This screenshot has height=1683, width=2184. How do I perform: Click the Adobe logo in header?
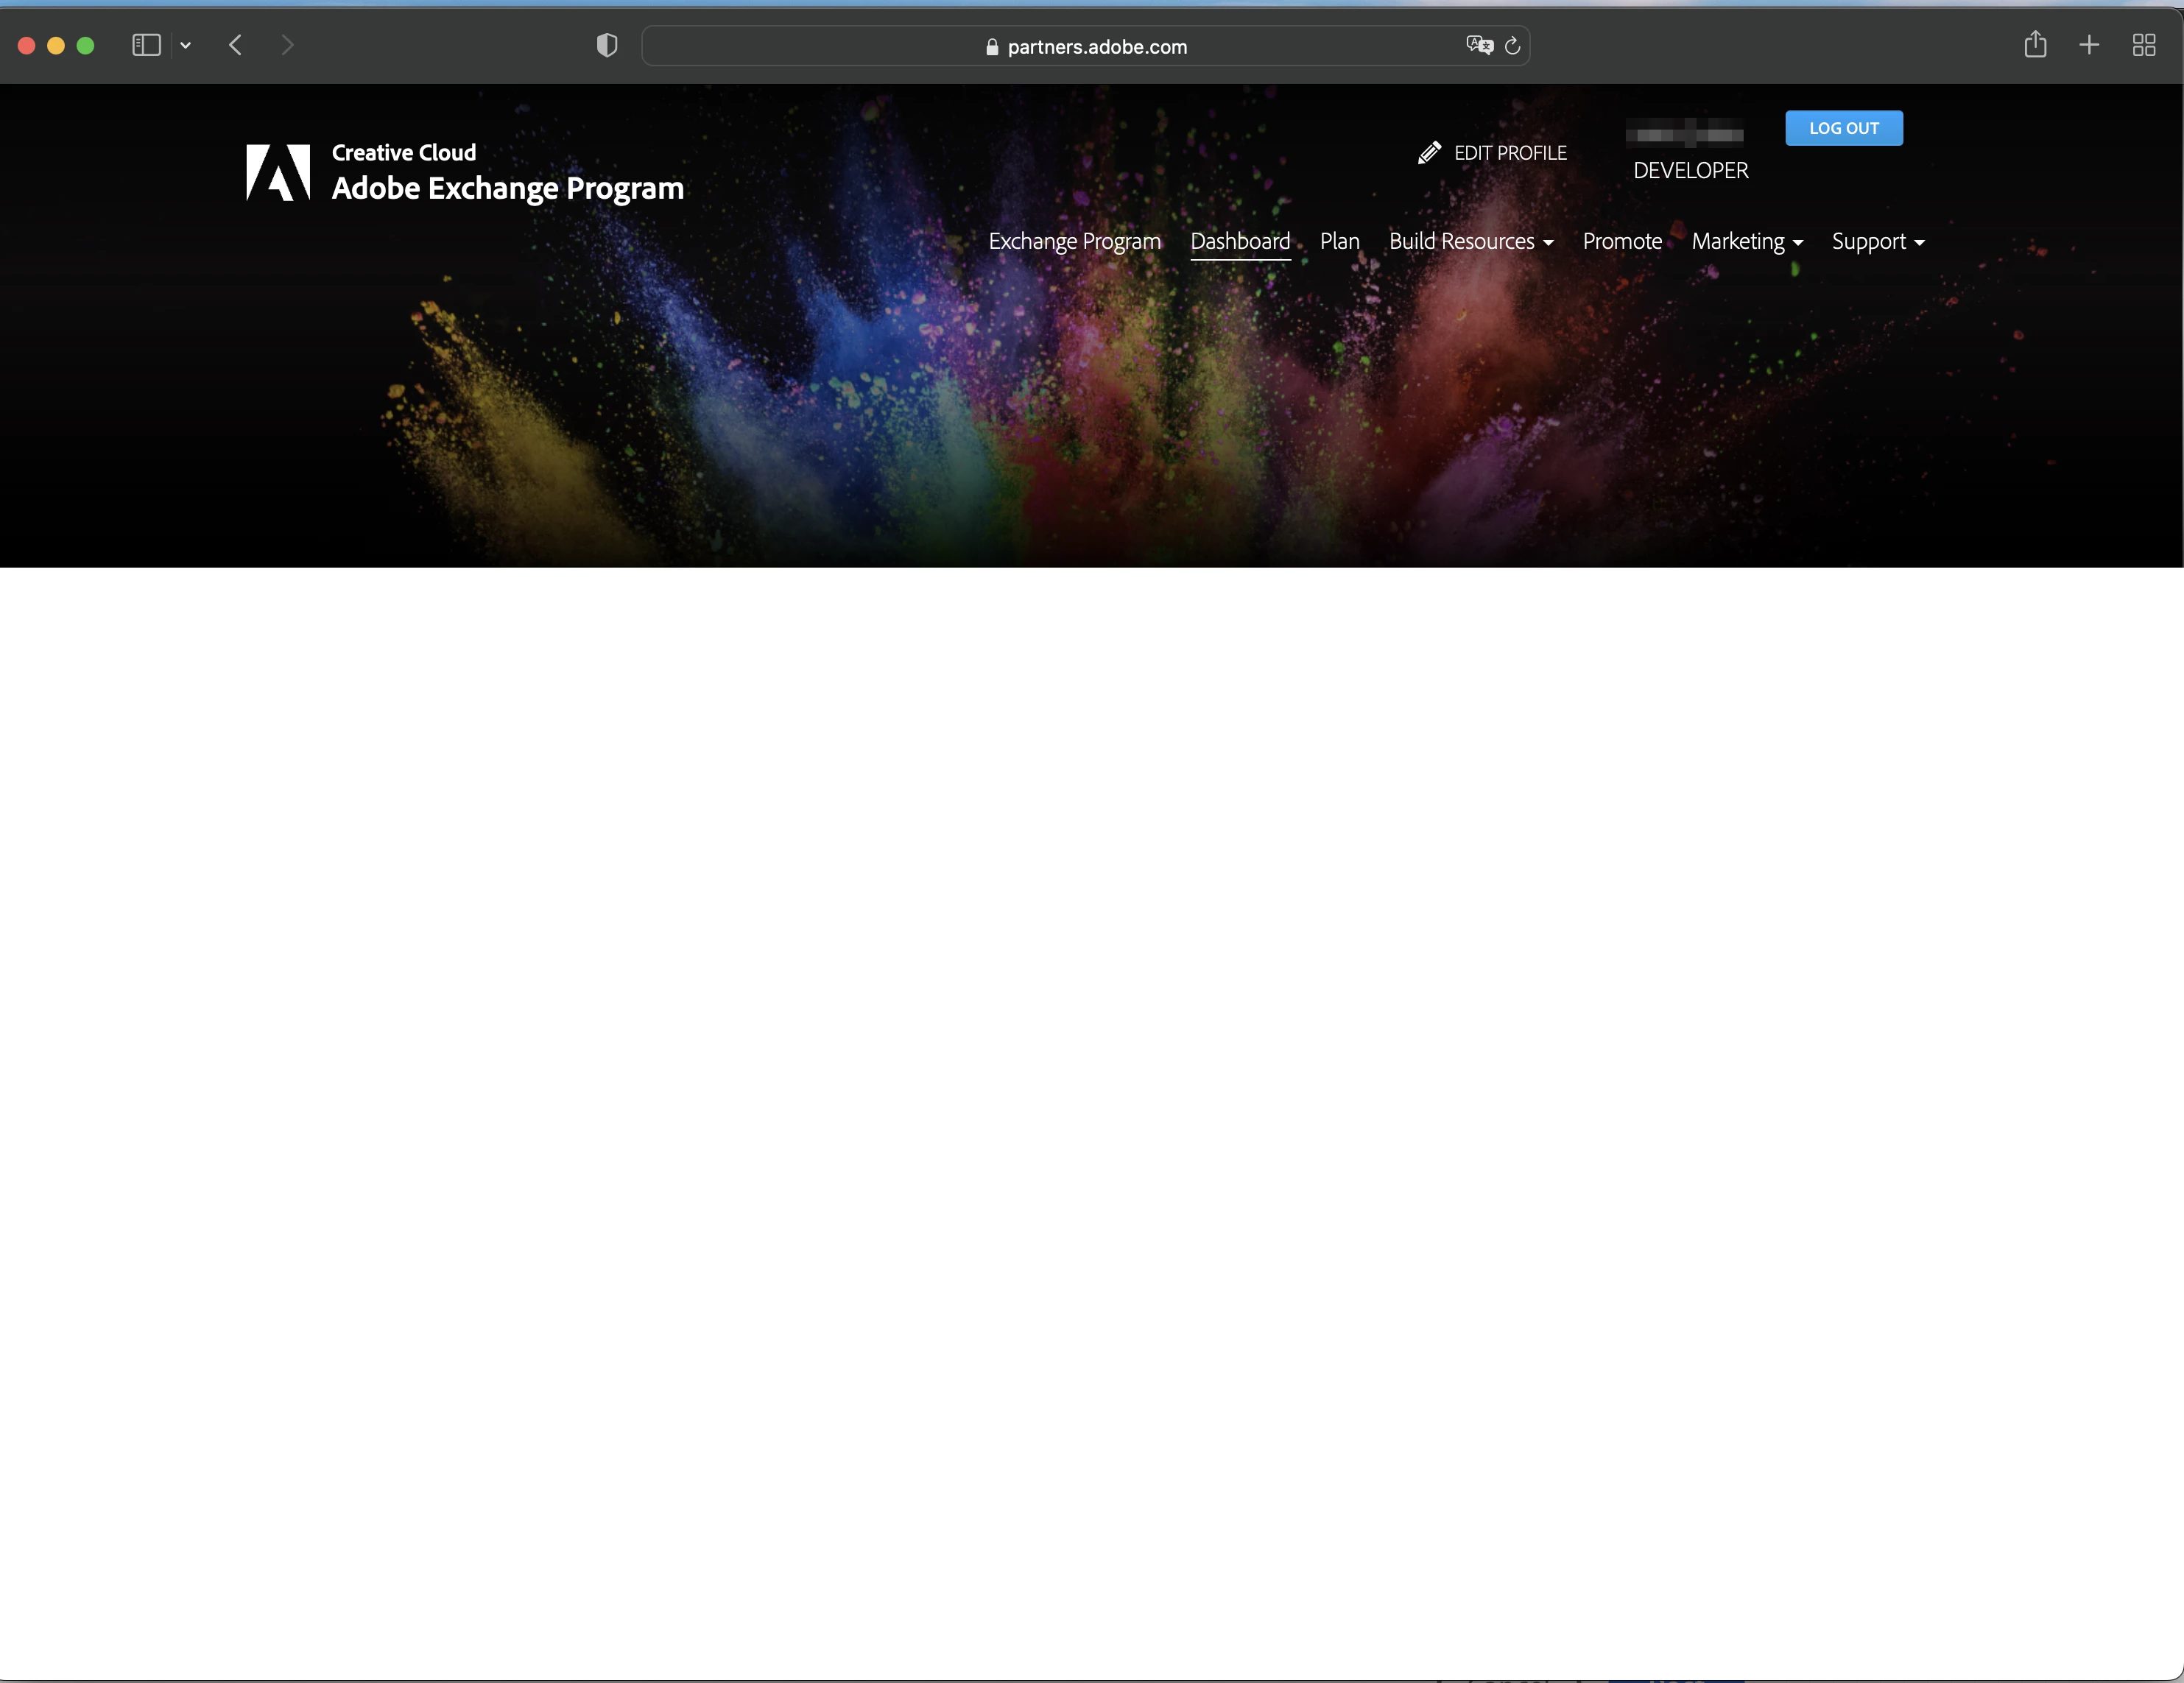(x=278, y=173)
